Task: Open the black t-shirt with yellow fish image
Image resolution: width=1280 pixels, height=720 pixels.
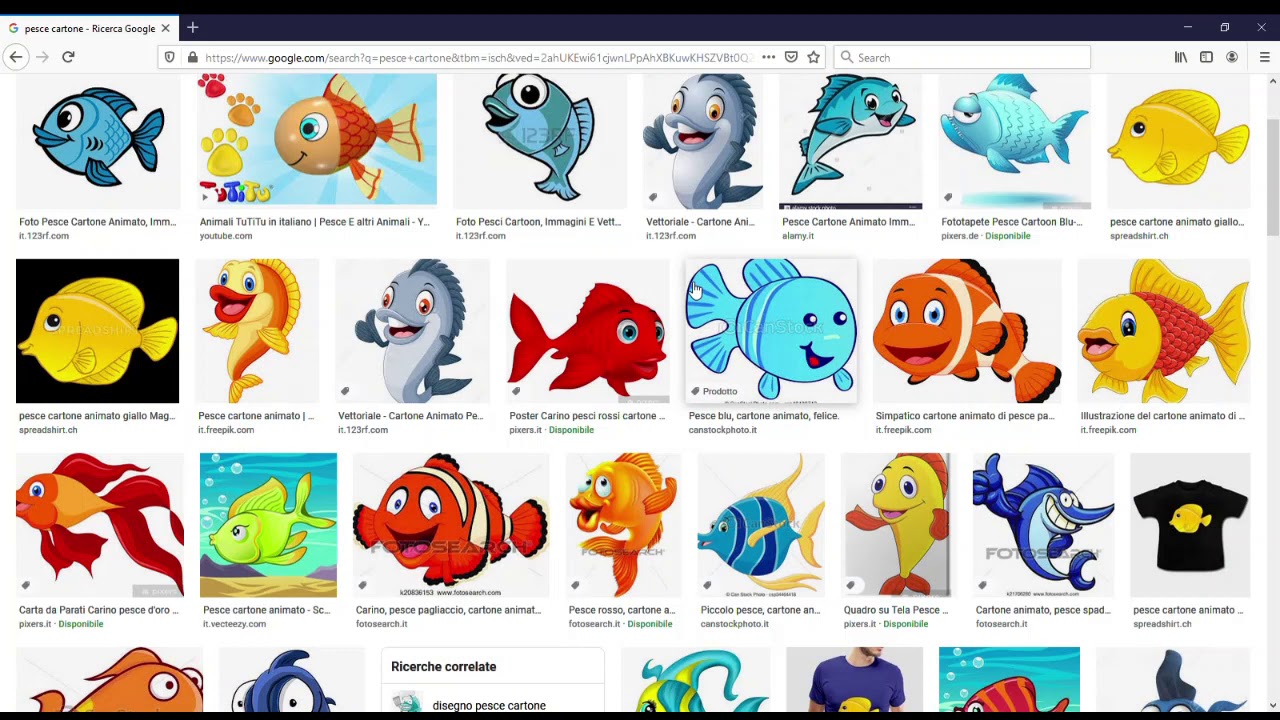Action: pos(1190,525)
